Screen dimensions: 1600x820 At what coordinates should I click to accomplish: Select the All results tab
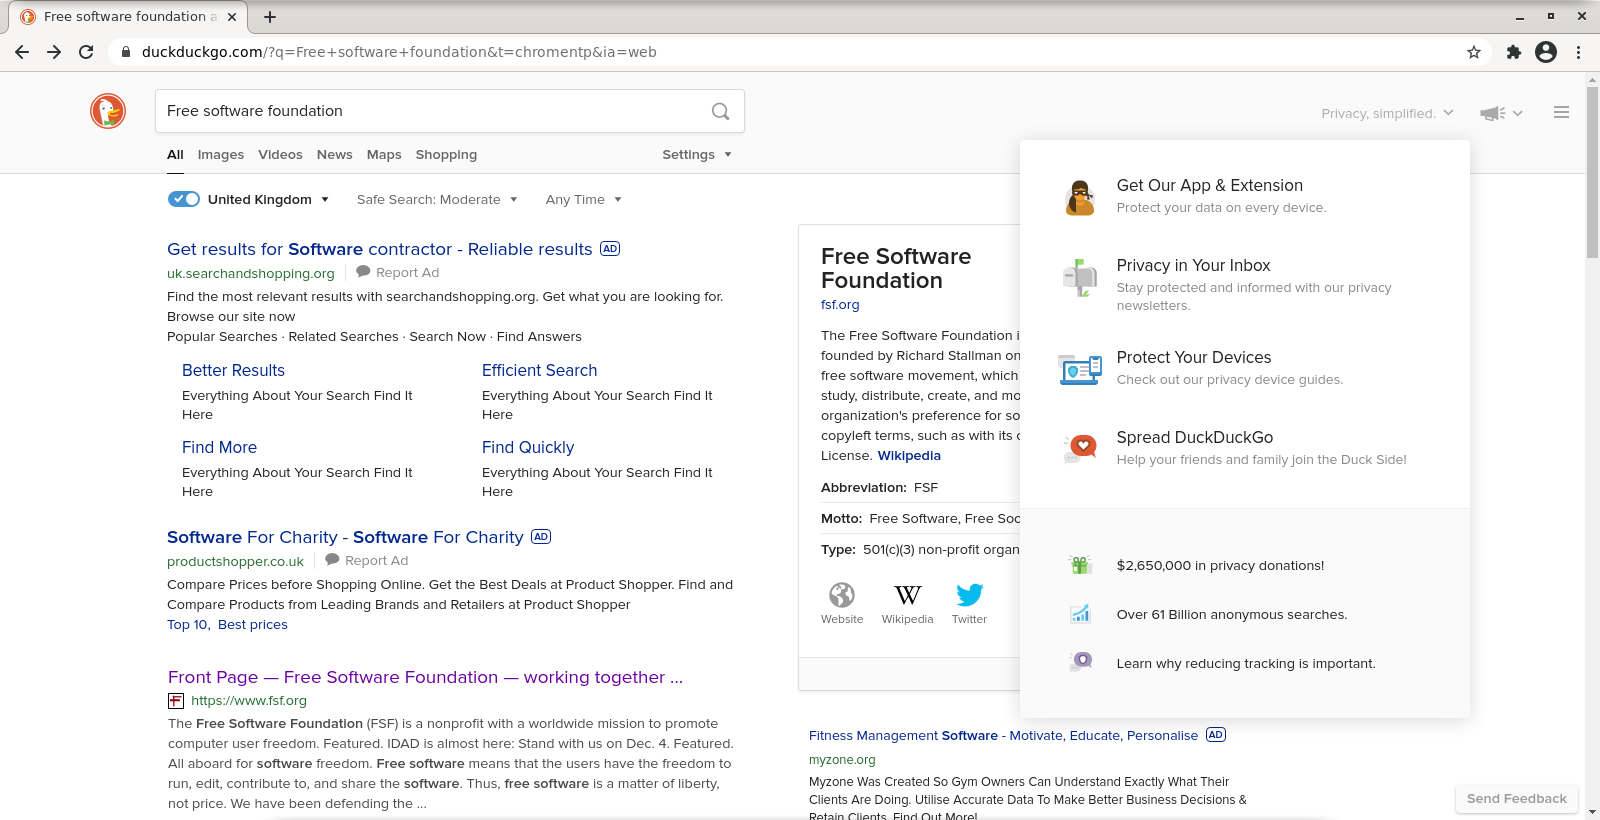pyautogui.click(x=175, y=155)
